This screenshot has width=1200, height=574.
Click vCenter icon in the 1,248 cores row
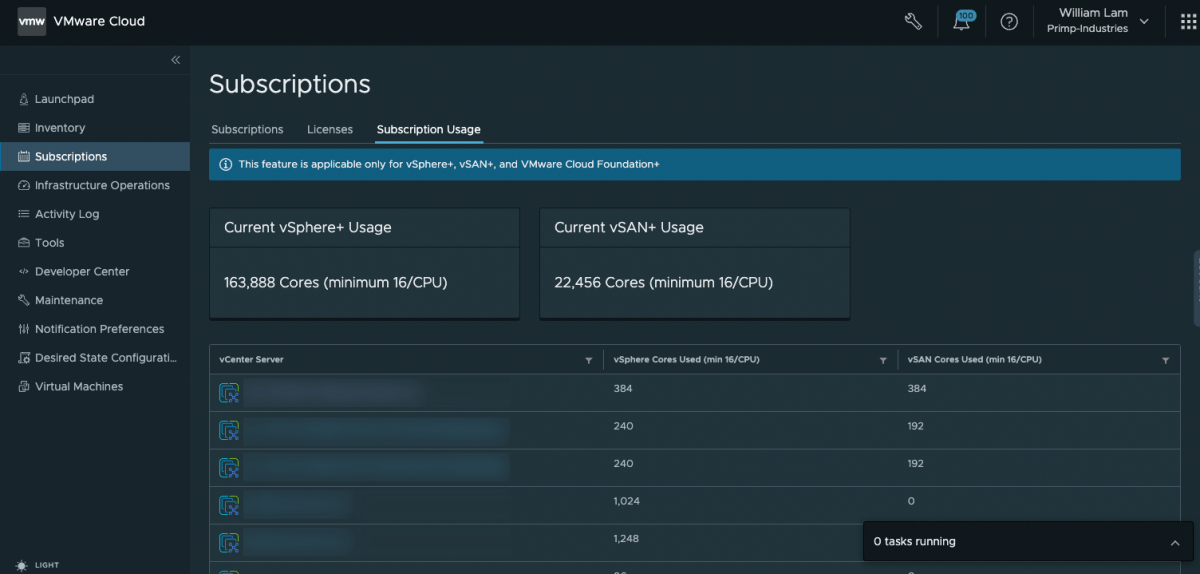(x=229, y=543)
